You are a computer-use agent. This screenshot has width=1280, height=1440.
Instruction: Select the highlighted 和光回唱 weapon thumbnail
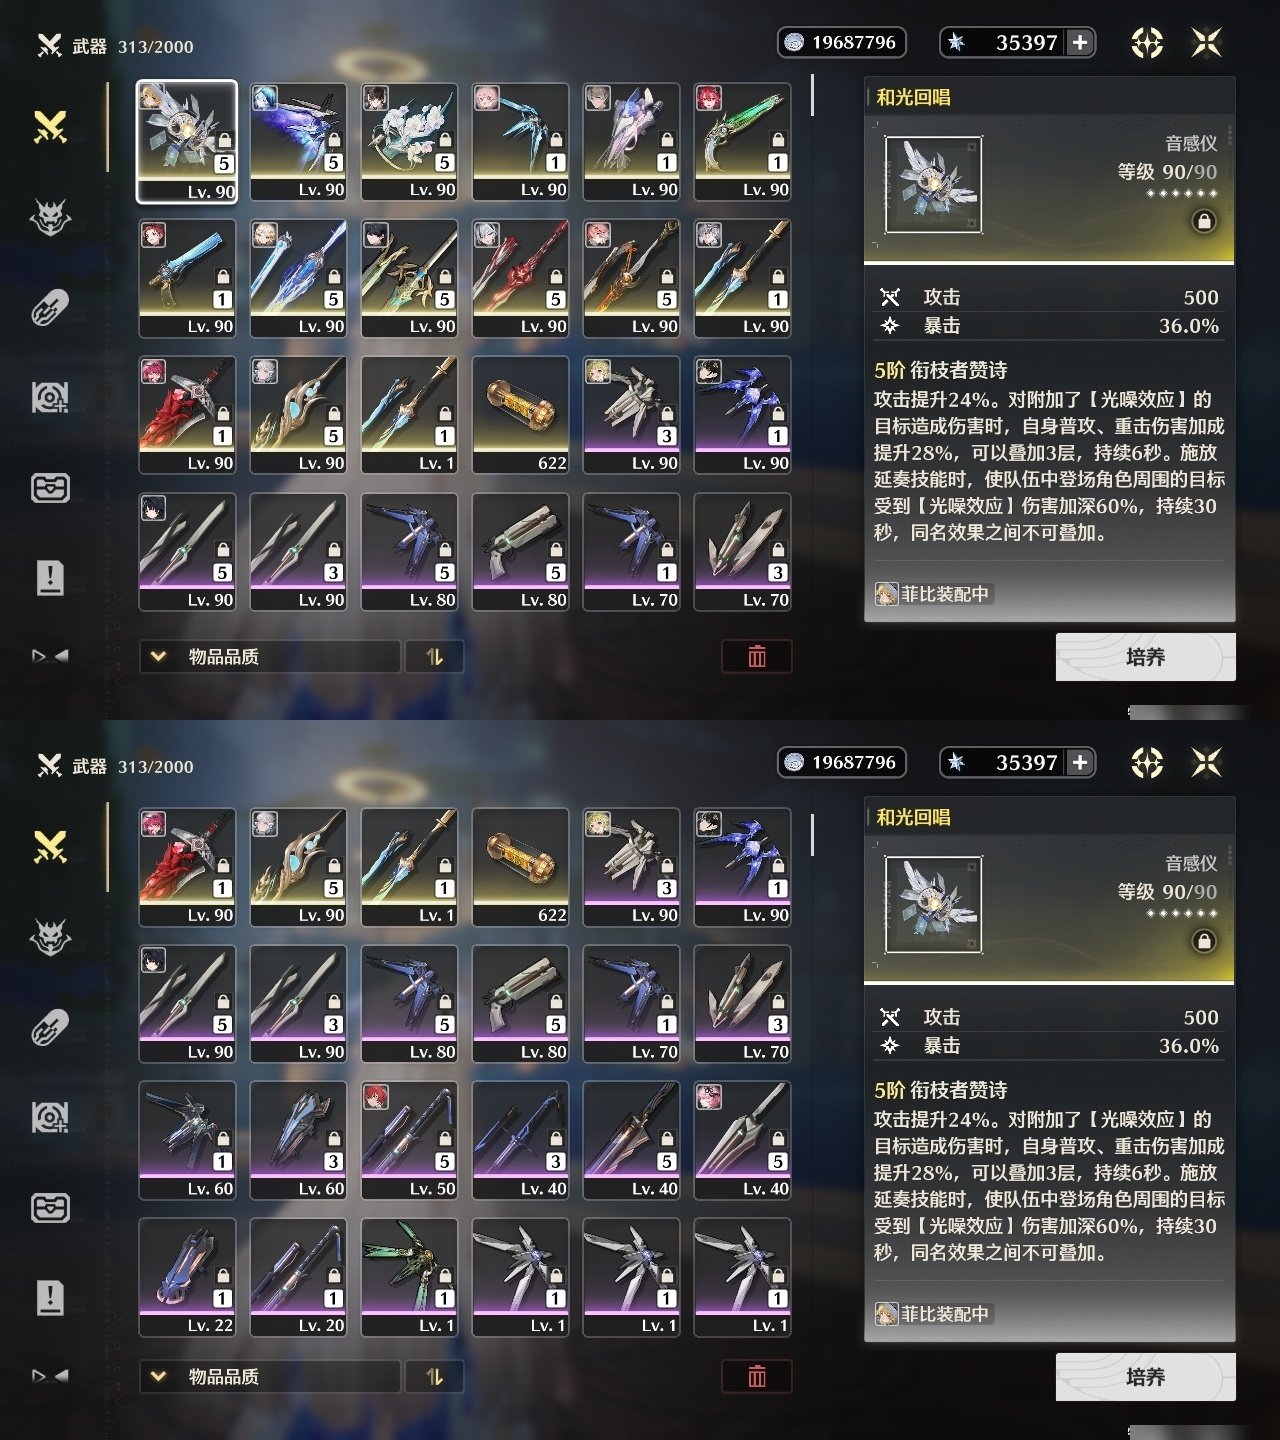coord(187,141)
